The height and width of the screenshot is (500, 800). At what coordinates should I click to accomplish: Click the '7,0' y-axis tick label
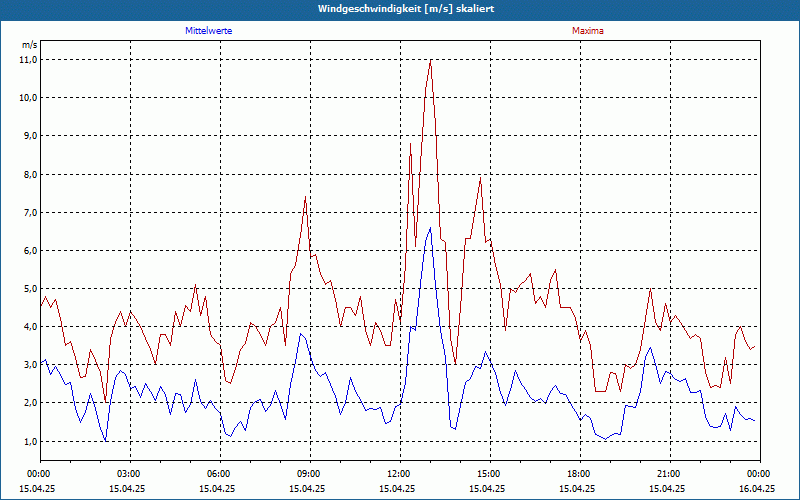(31, 212)
